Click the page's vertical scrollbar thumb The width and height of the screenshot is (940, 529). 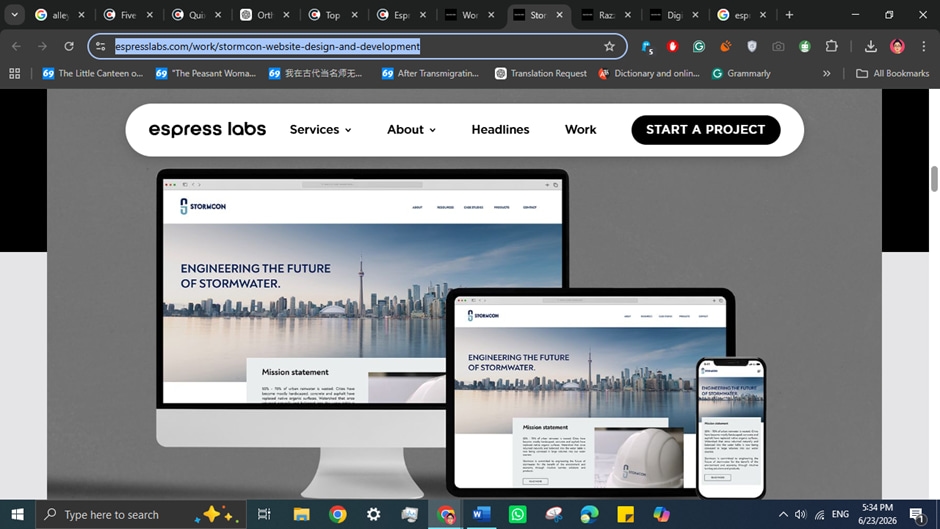point(934,179)
